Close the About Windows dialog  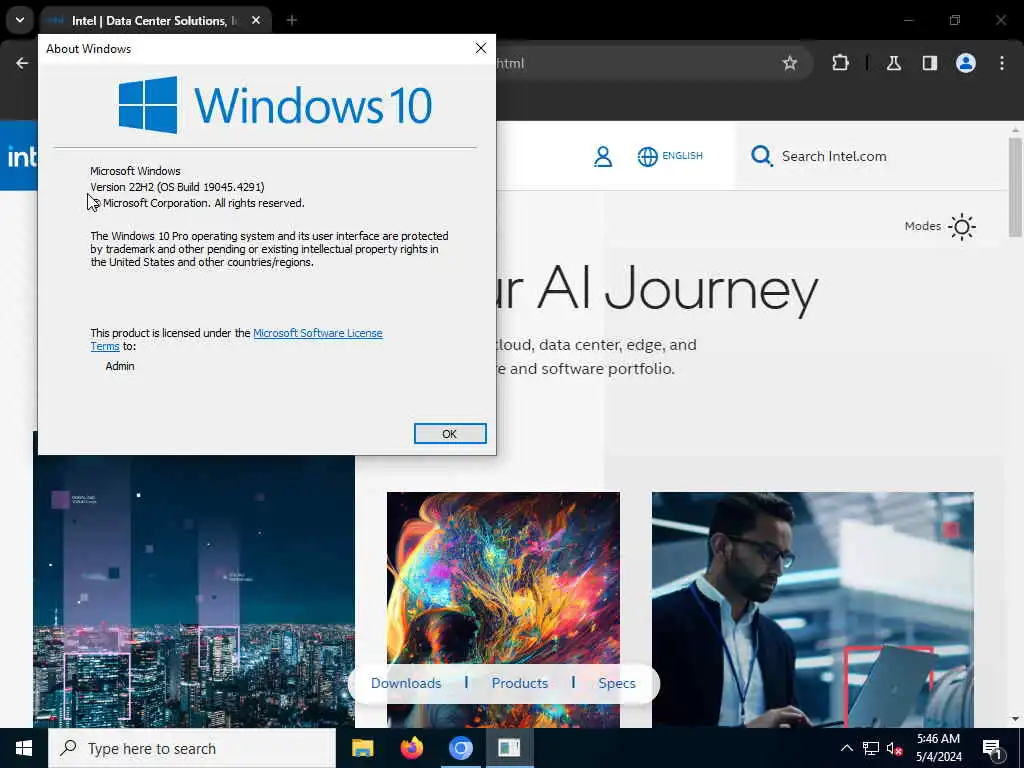click(x=481, y=48)
